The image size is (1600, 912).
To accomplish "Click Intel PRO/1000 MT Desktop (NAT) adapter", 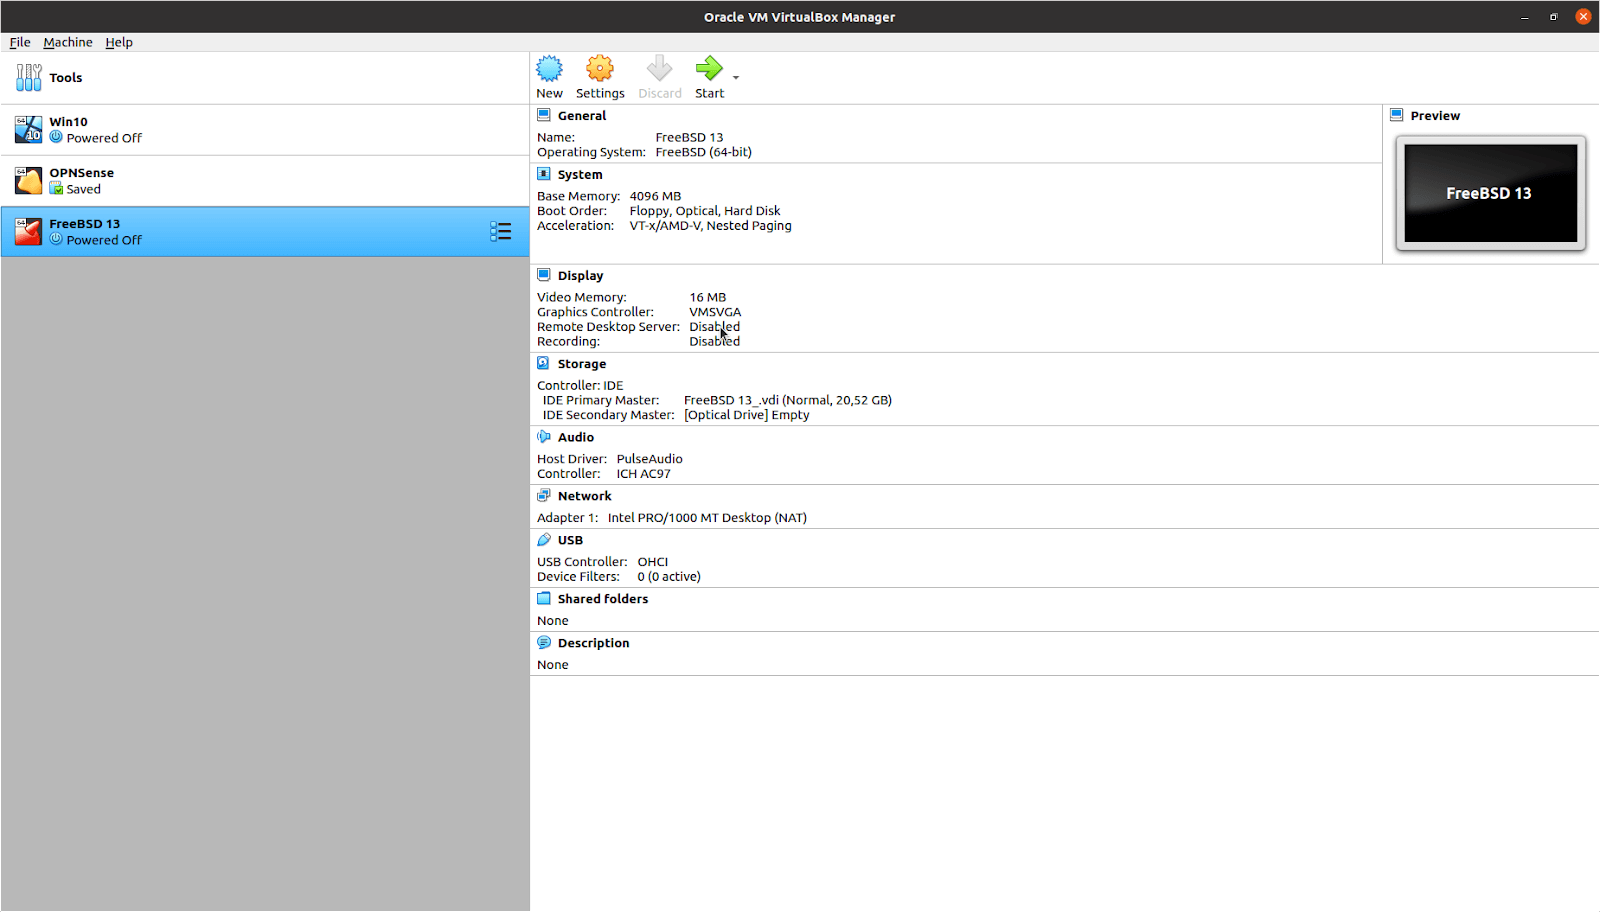I will (x=707, y=518).
